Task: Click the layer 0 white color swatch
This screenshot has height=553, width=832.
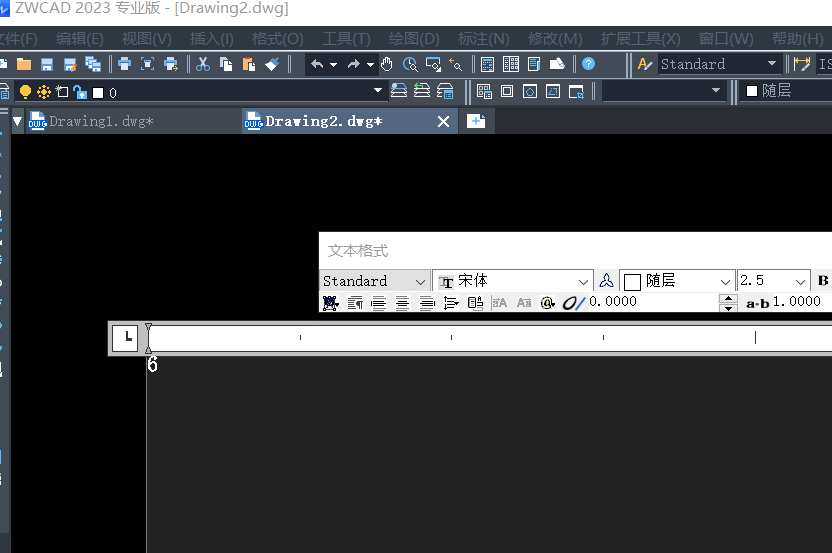Action: click(98, 93)
